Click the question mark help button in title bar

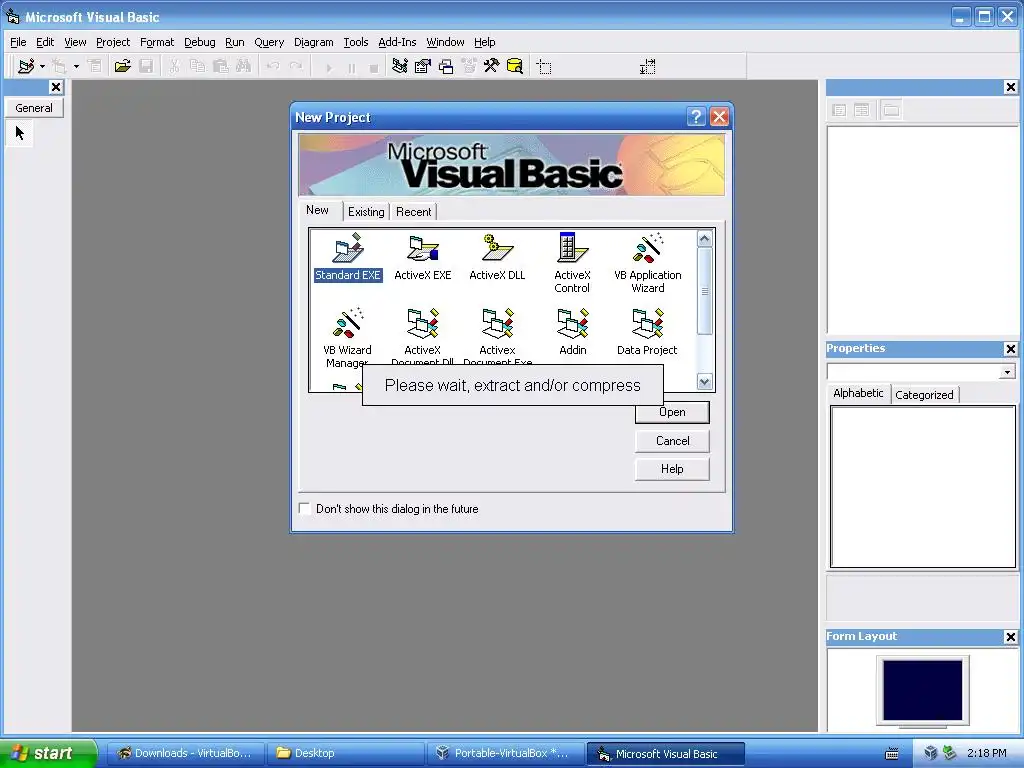pyautogui.click(x=696, y=117)
